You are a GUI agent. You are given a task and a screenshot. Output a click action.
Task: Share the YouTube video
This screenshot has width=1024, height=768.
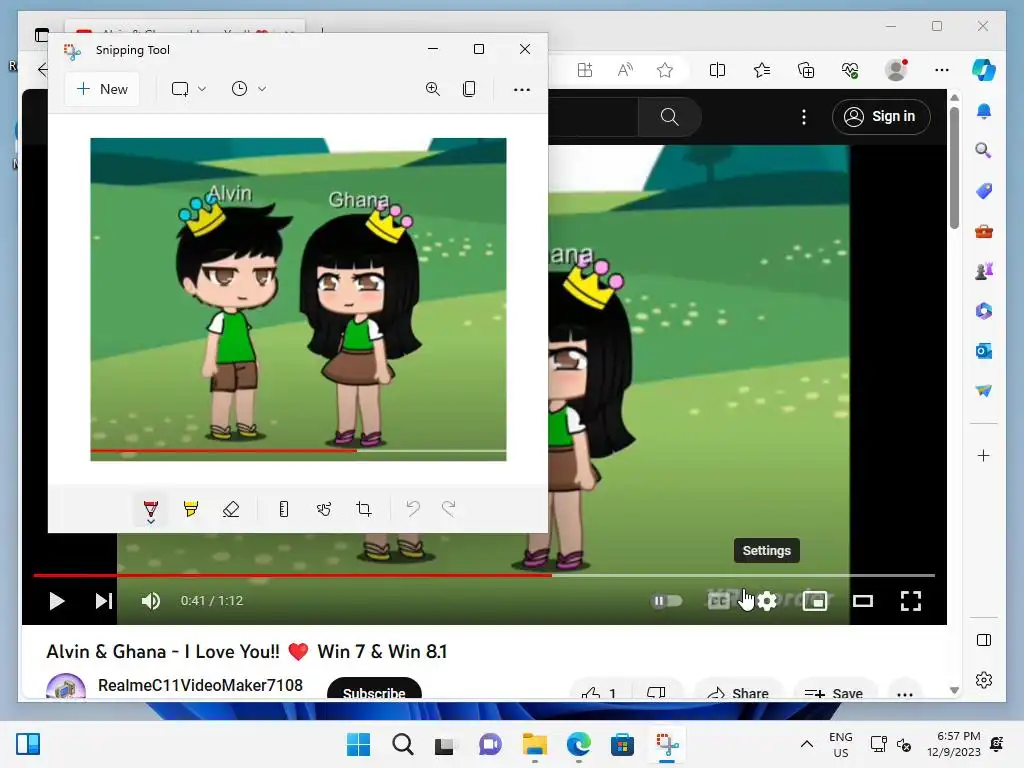738,691
